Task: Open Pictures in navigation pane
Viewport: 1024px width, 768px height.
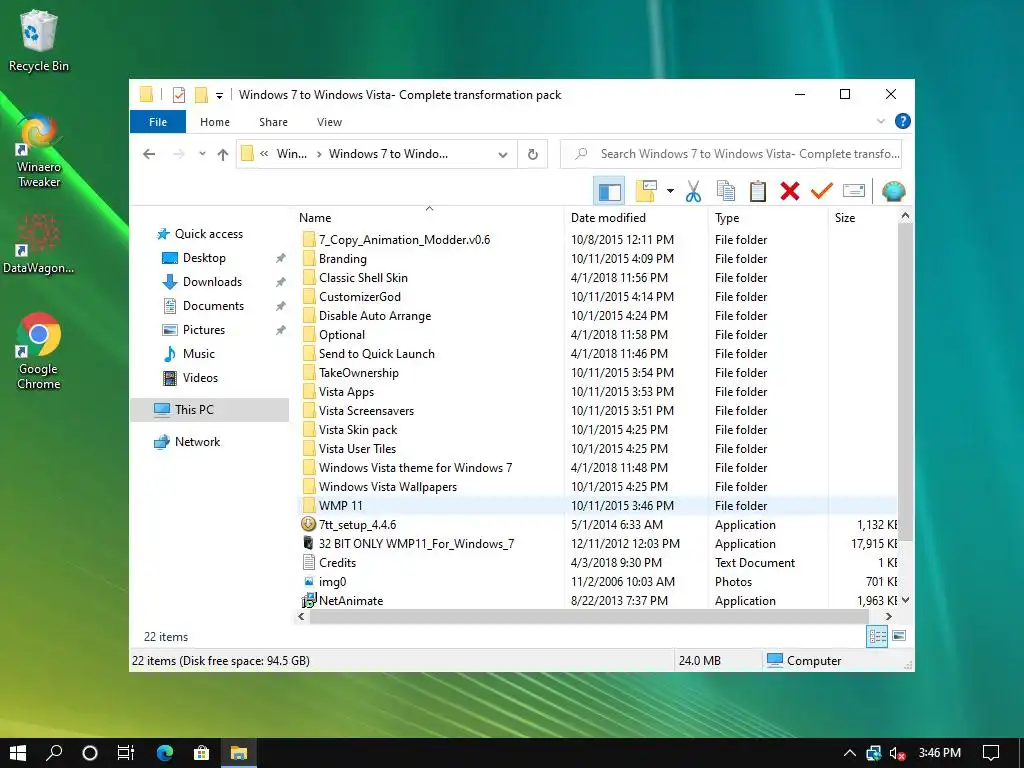Action: tap(203, 330)
